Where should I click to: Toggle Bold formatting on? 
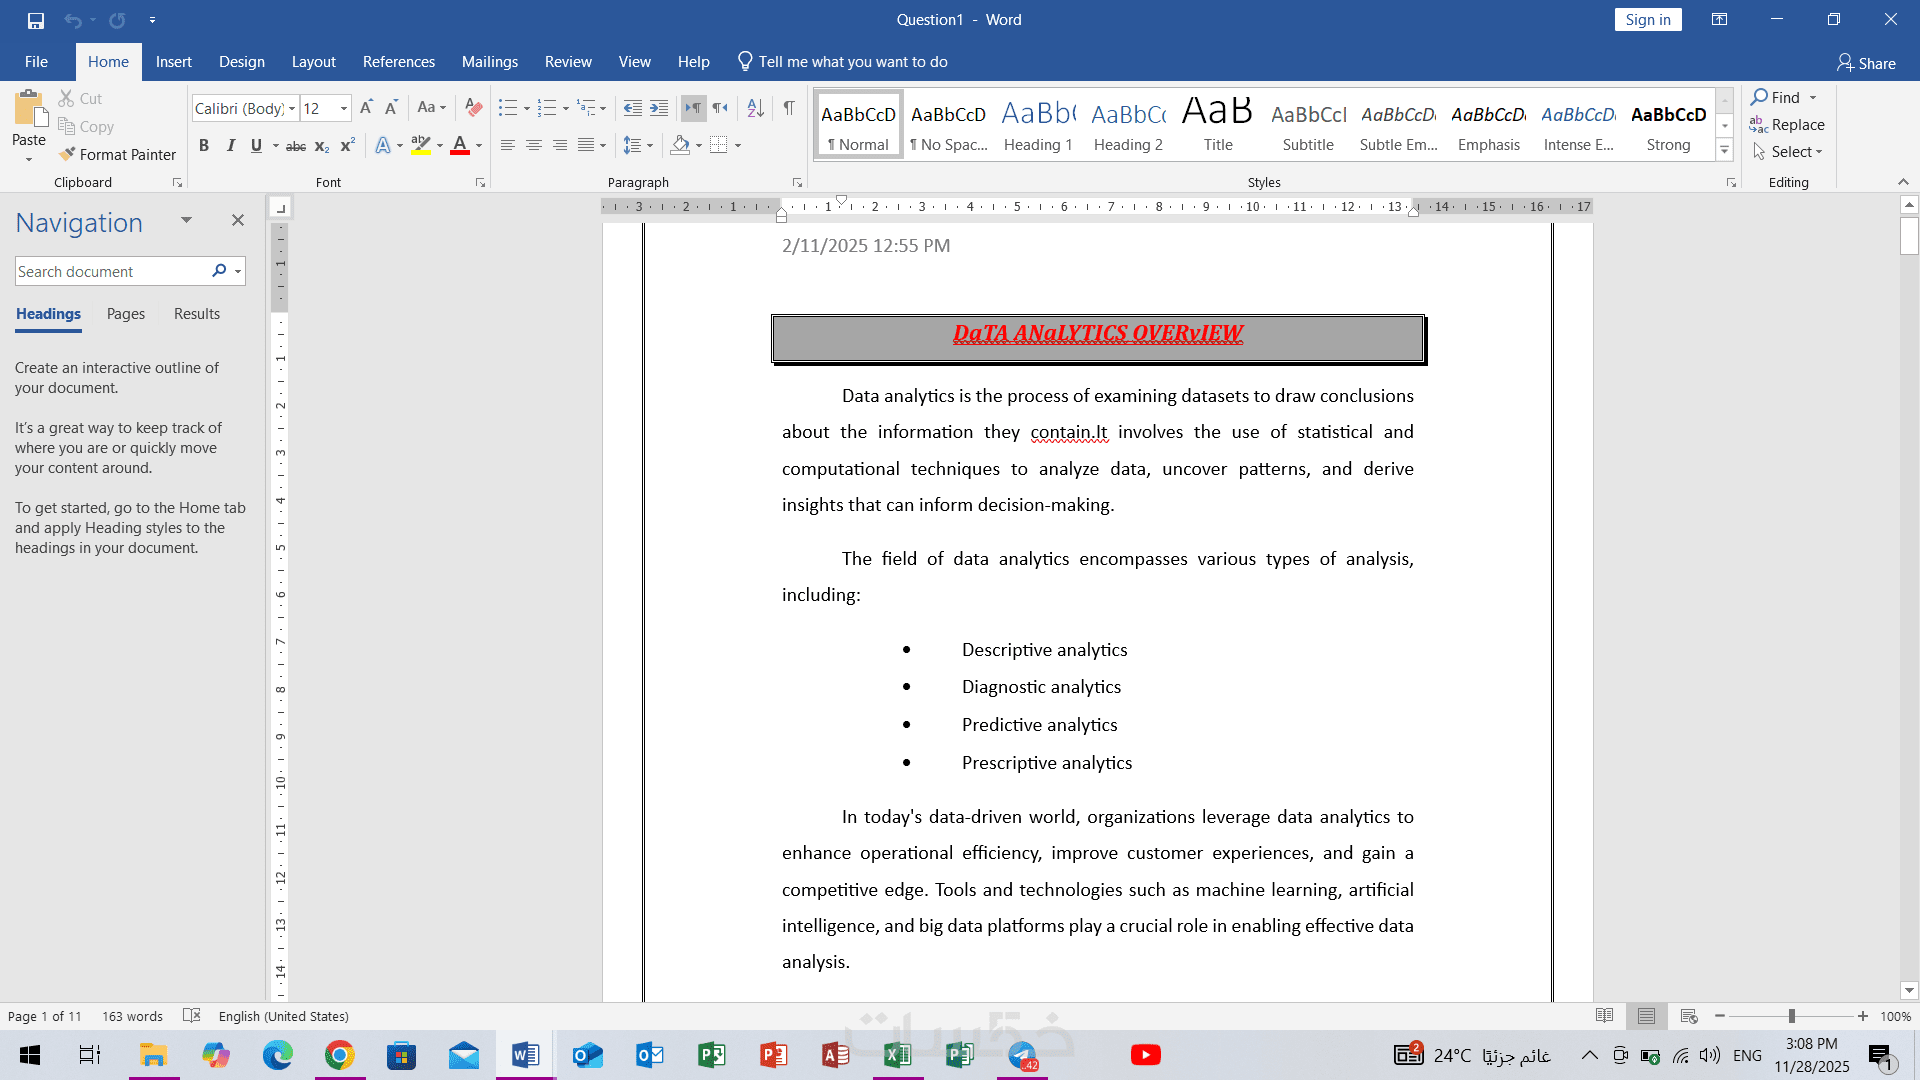[204, 146]
